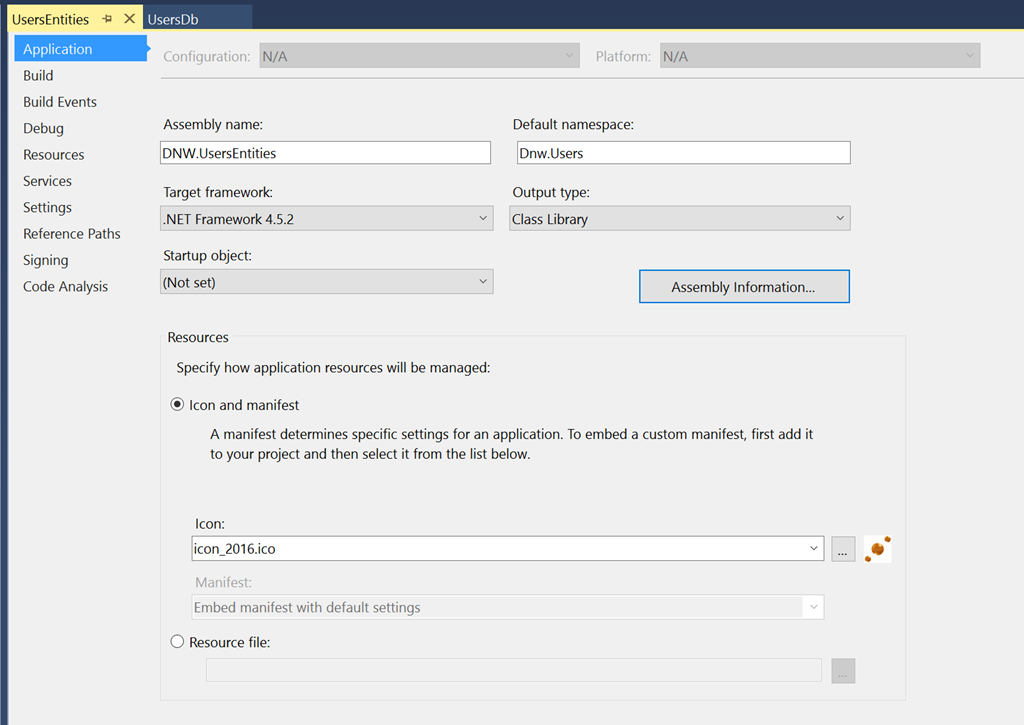Click the Default namespace text field

[x=682, y=153]
